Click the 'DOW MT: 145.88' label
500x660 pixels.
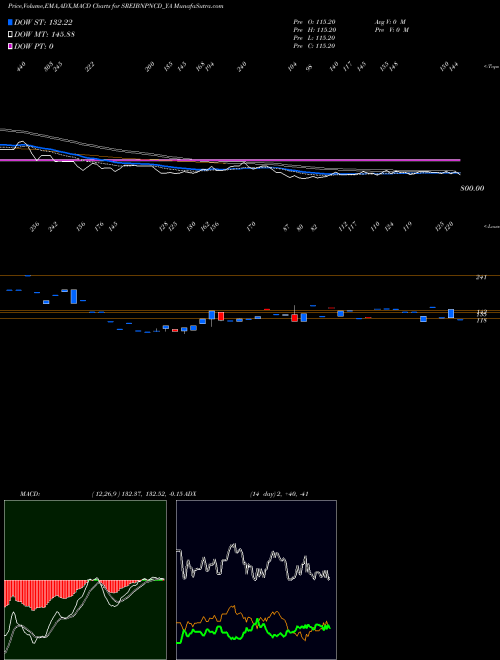click(x=45, y=35)
